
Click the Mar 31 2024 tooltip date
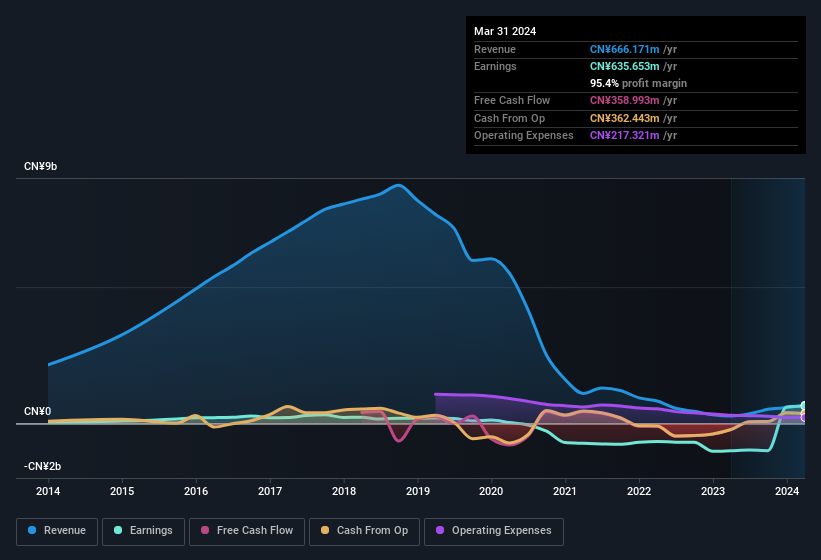coord(505,31)
